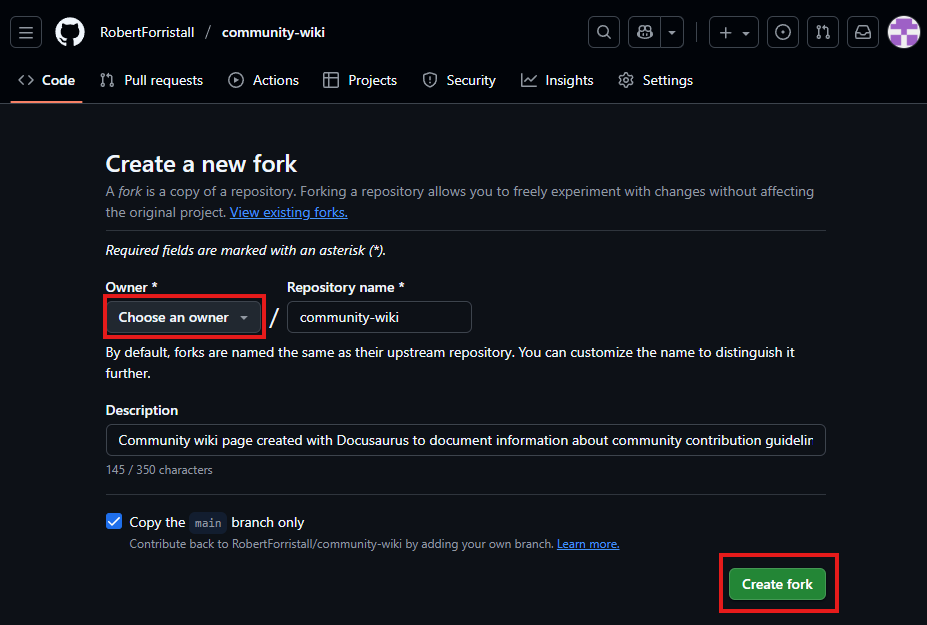This screenshot has width=927, height=625.
Task: Open GitHub Copilot chat
Action: 644,31
